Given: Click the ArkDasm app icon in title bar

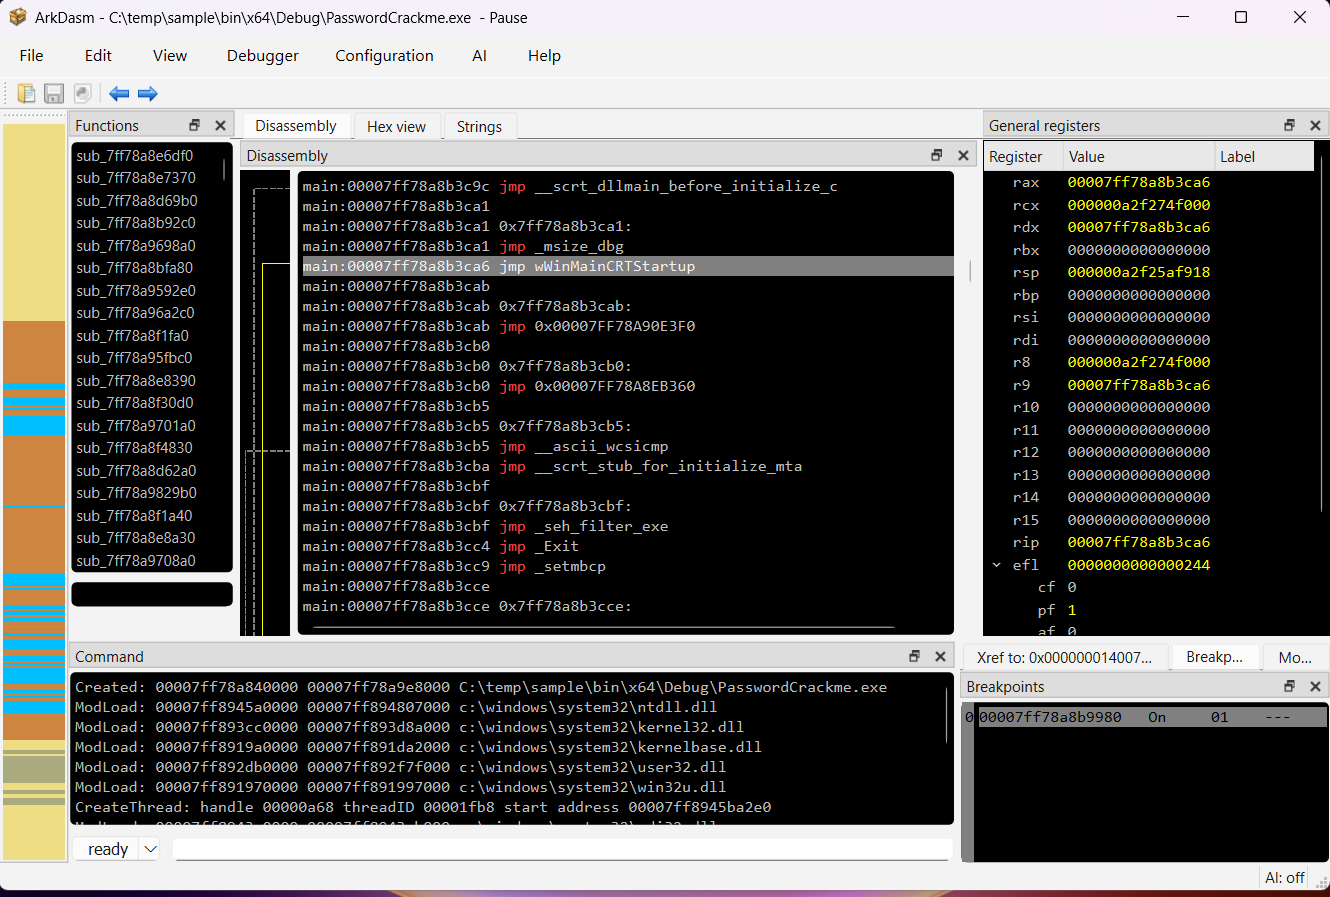Looking at the screenshot, I should coord(17,17).
